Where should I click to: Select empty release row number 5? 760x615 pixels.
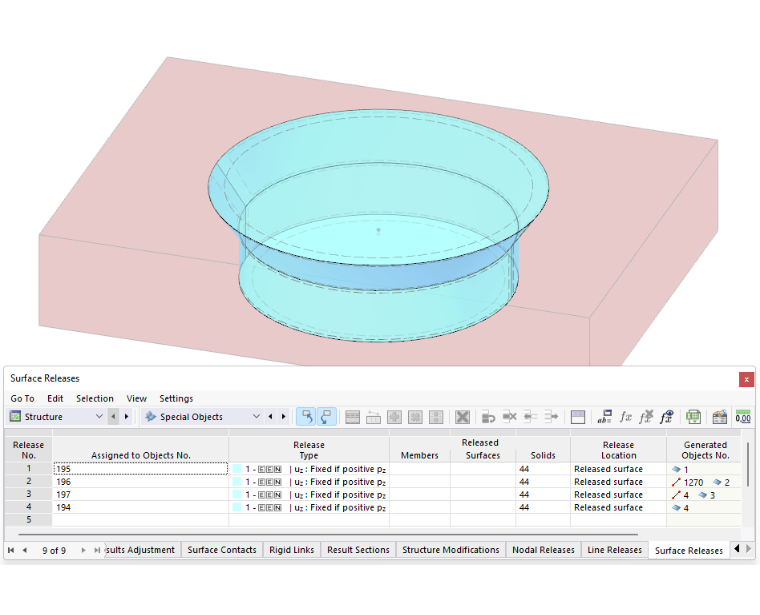tap(29, 520)
